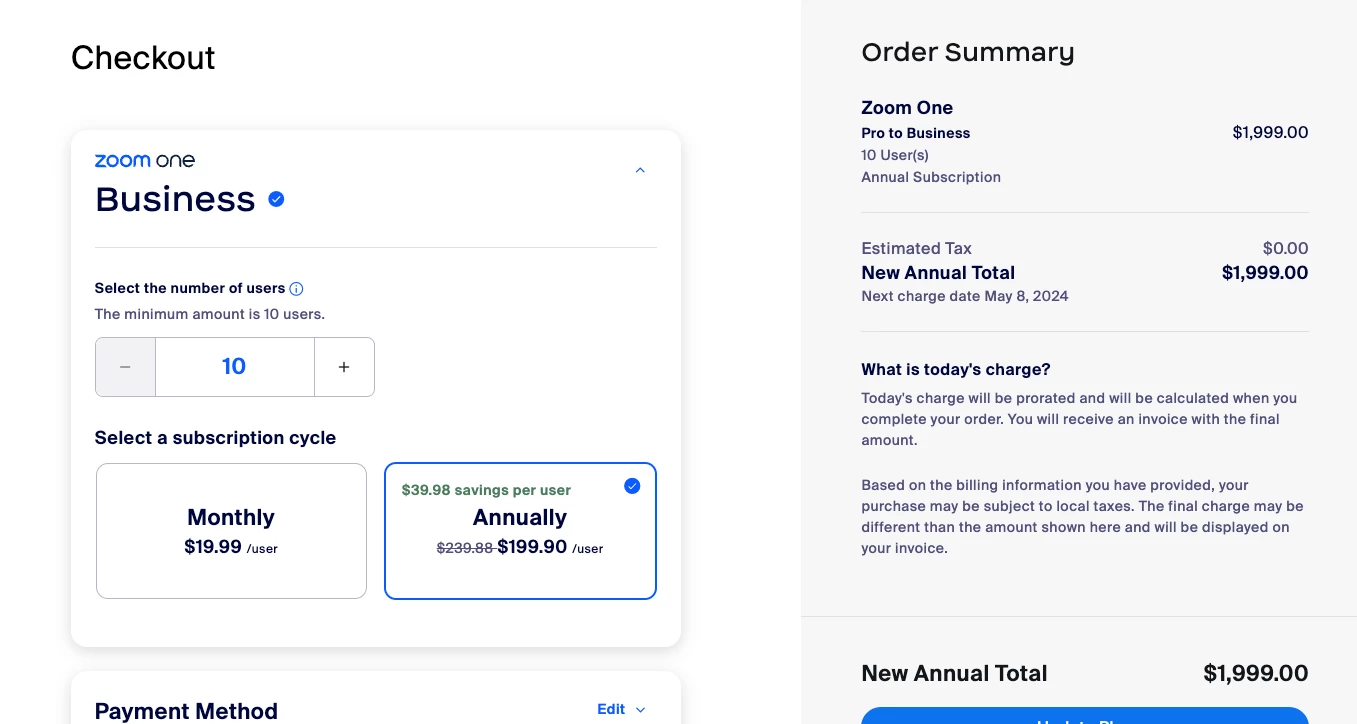Click "10 User(s)" in order summary
Image resolution: width=1357 pixels, height=724 pixels.
coord(895,155)
